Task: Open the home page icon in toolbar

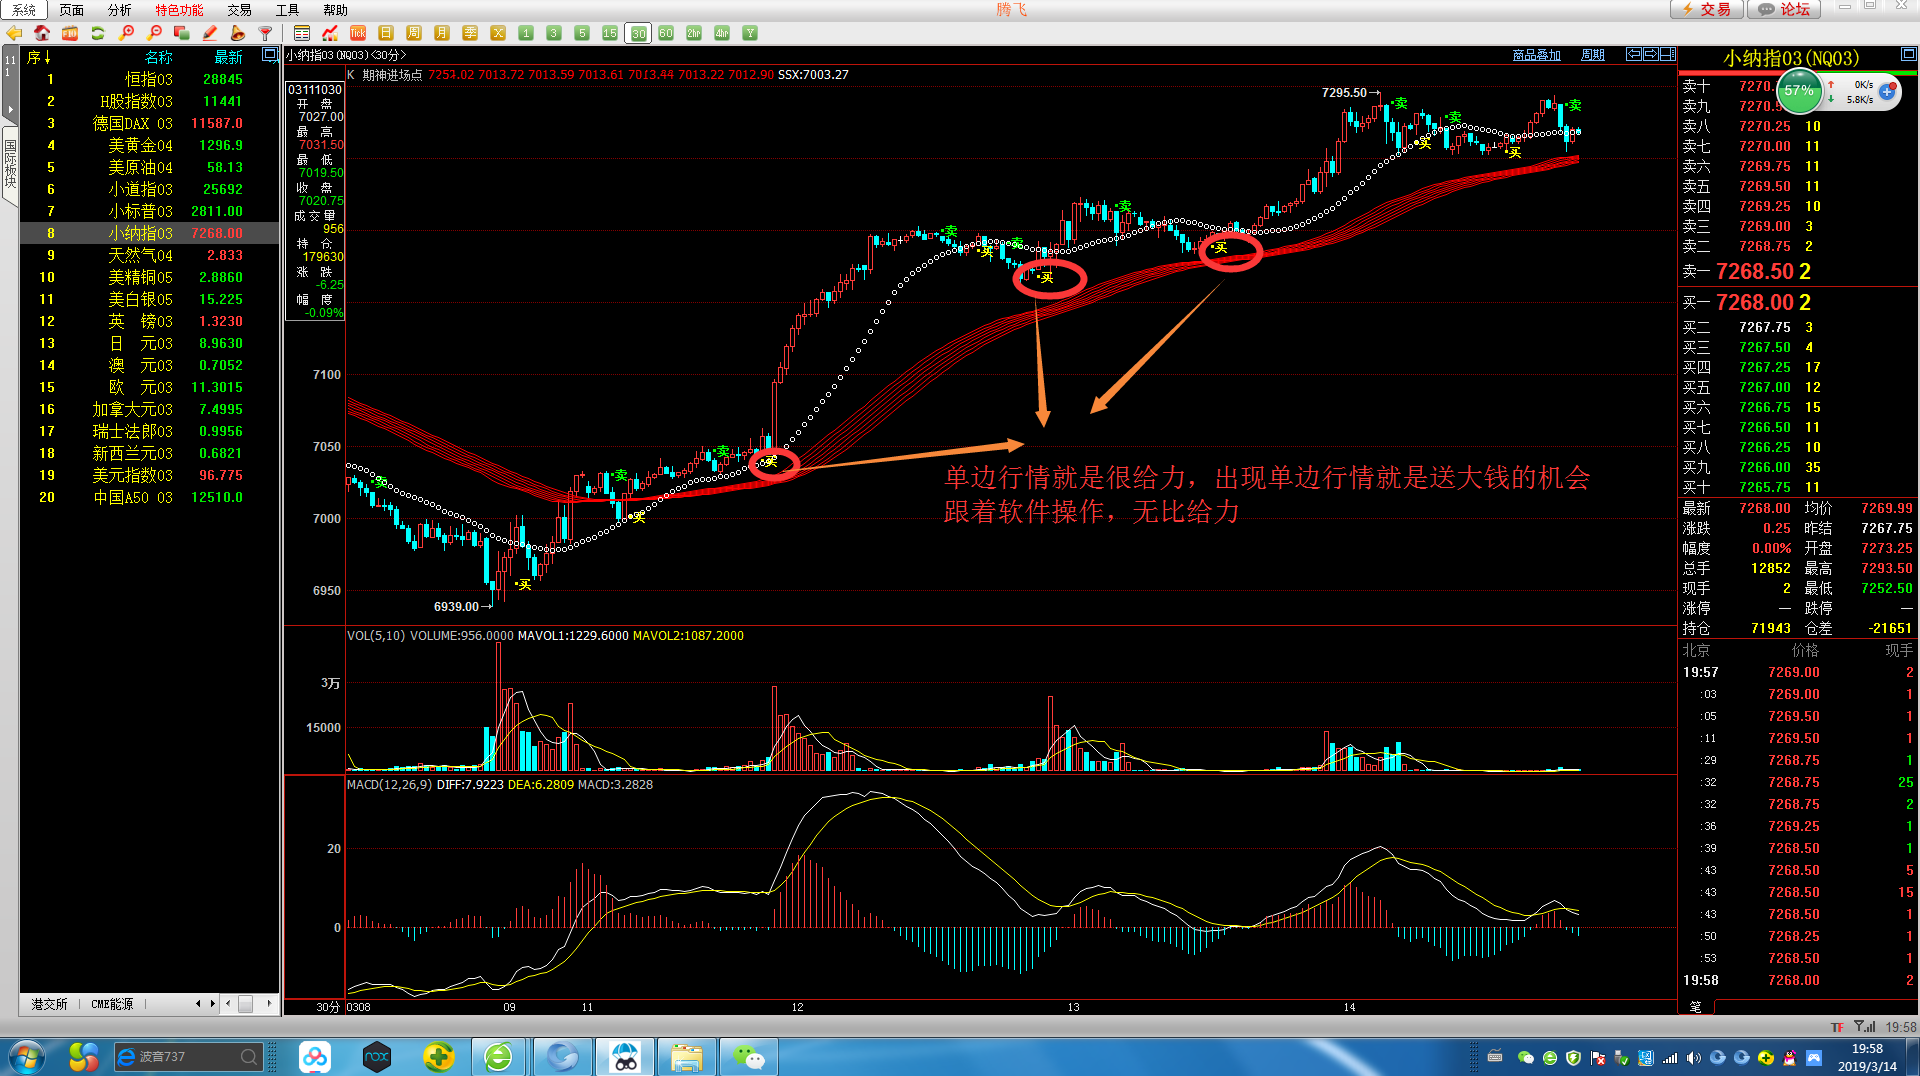Action: coord(42,33)
